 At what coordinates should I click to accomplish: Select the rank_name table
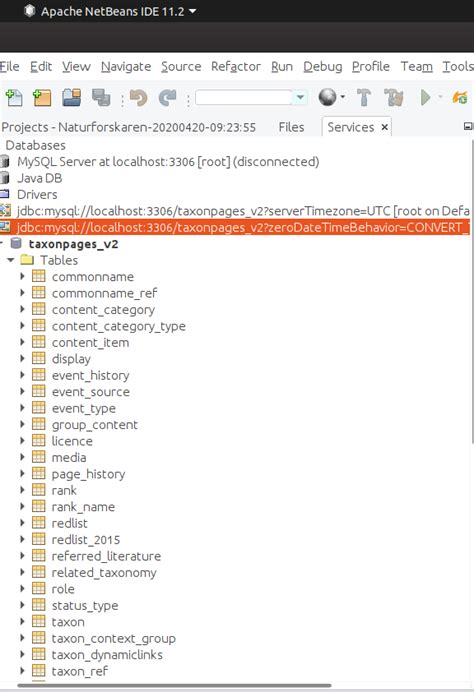(x=83, y=507)
